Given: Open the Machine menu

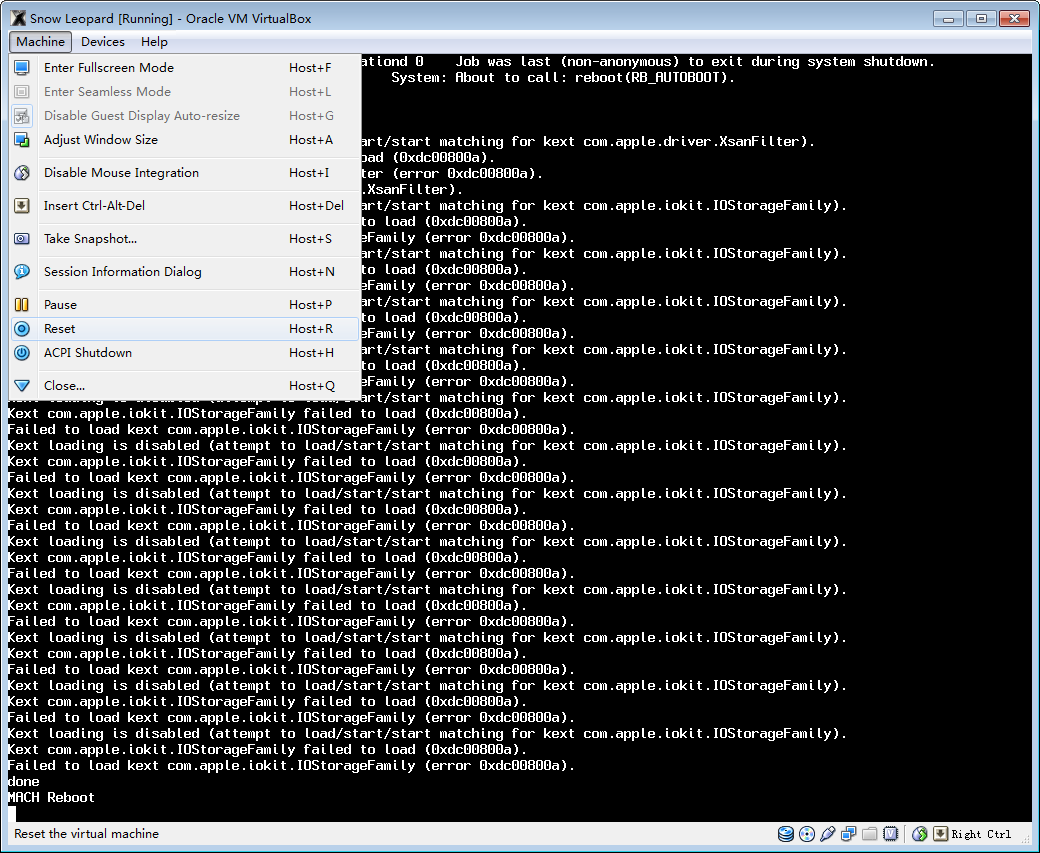Looking at the screenshot, I should point(40,42).
